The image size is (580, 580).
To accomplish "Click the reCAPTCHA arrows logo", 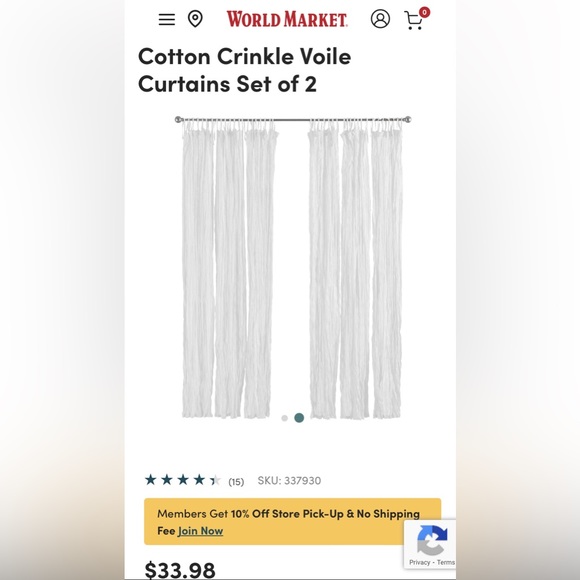I will pyautogui.click(x=432, y=540).
